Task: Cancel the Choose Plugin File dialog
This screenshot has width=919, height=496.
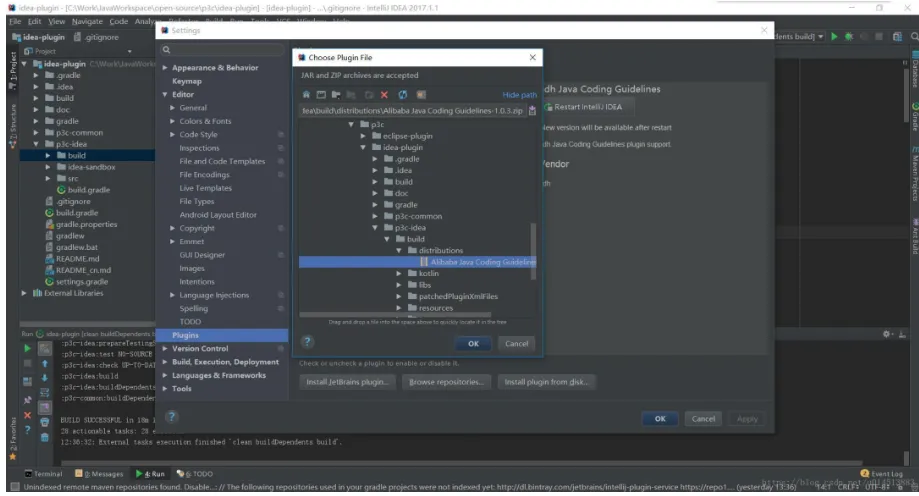Action: point(516,344)
